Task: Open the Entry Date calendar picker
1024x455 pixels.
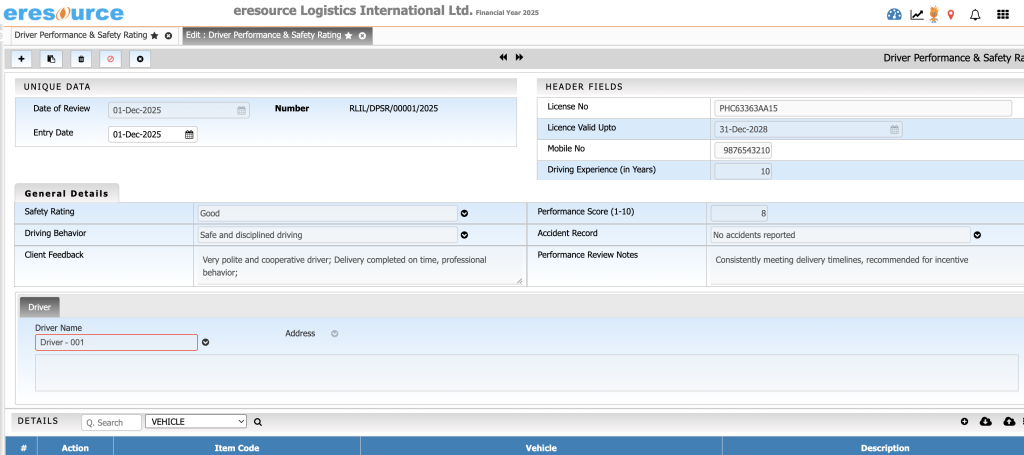Action: coord(189,134)
